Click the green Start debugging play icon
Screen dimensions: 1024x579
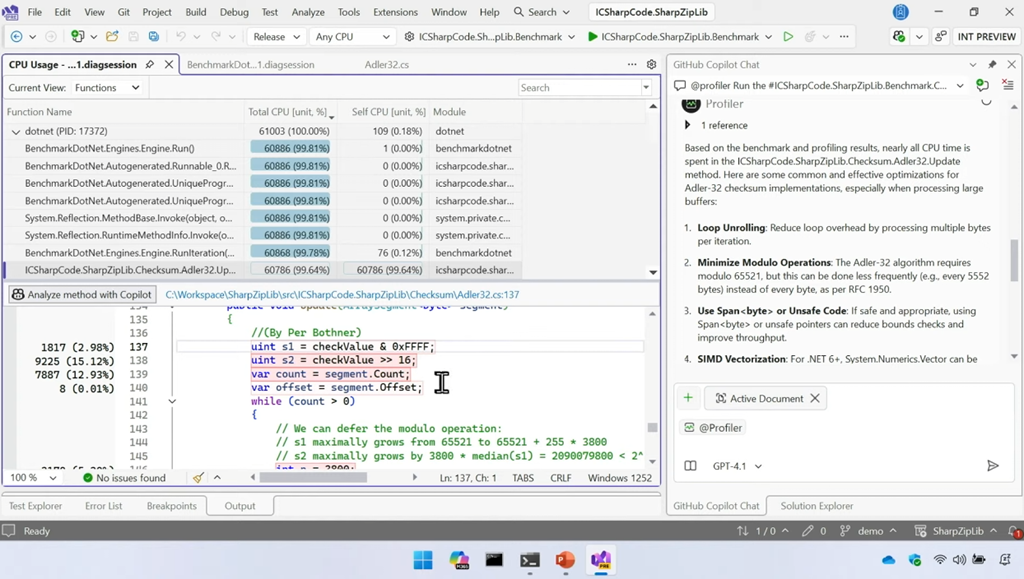click(x=593, y=37)
